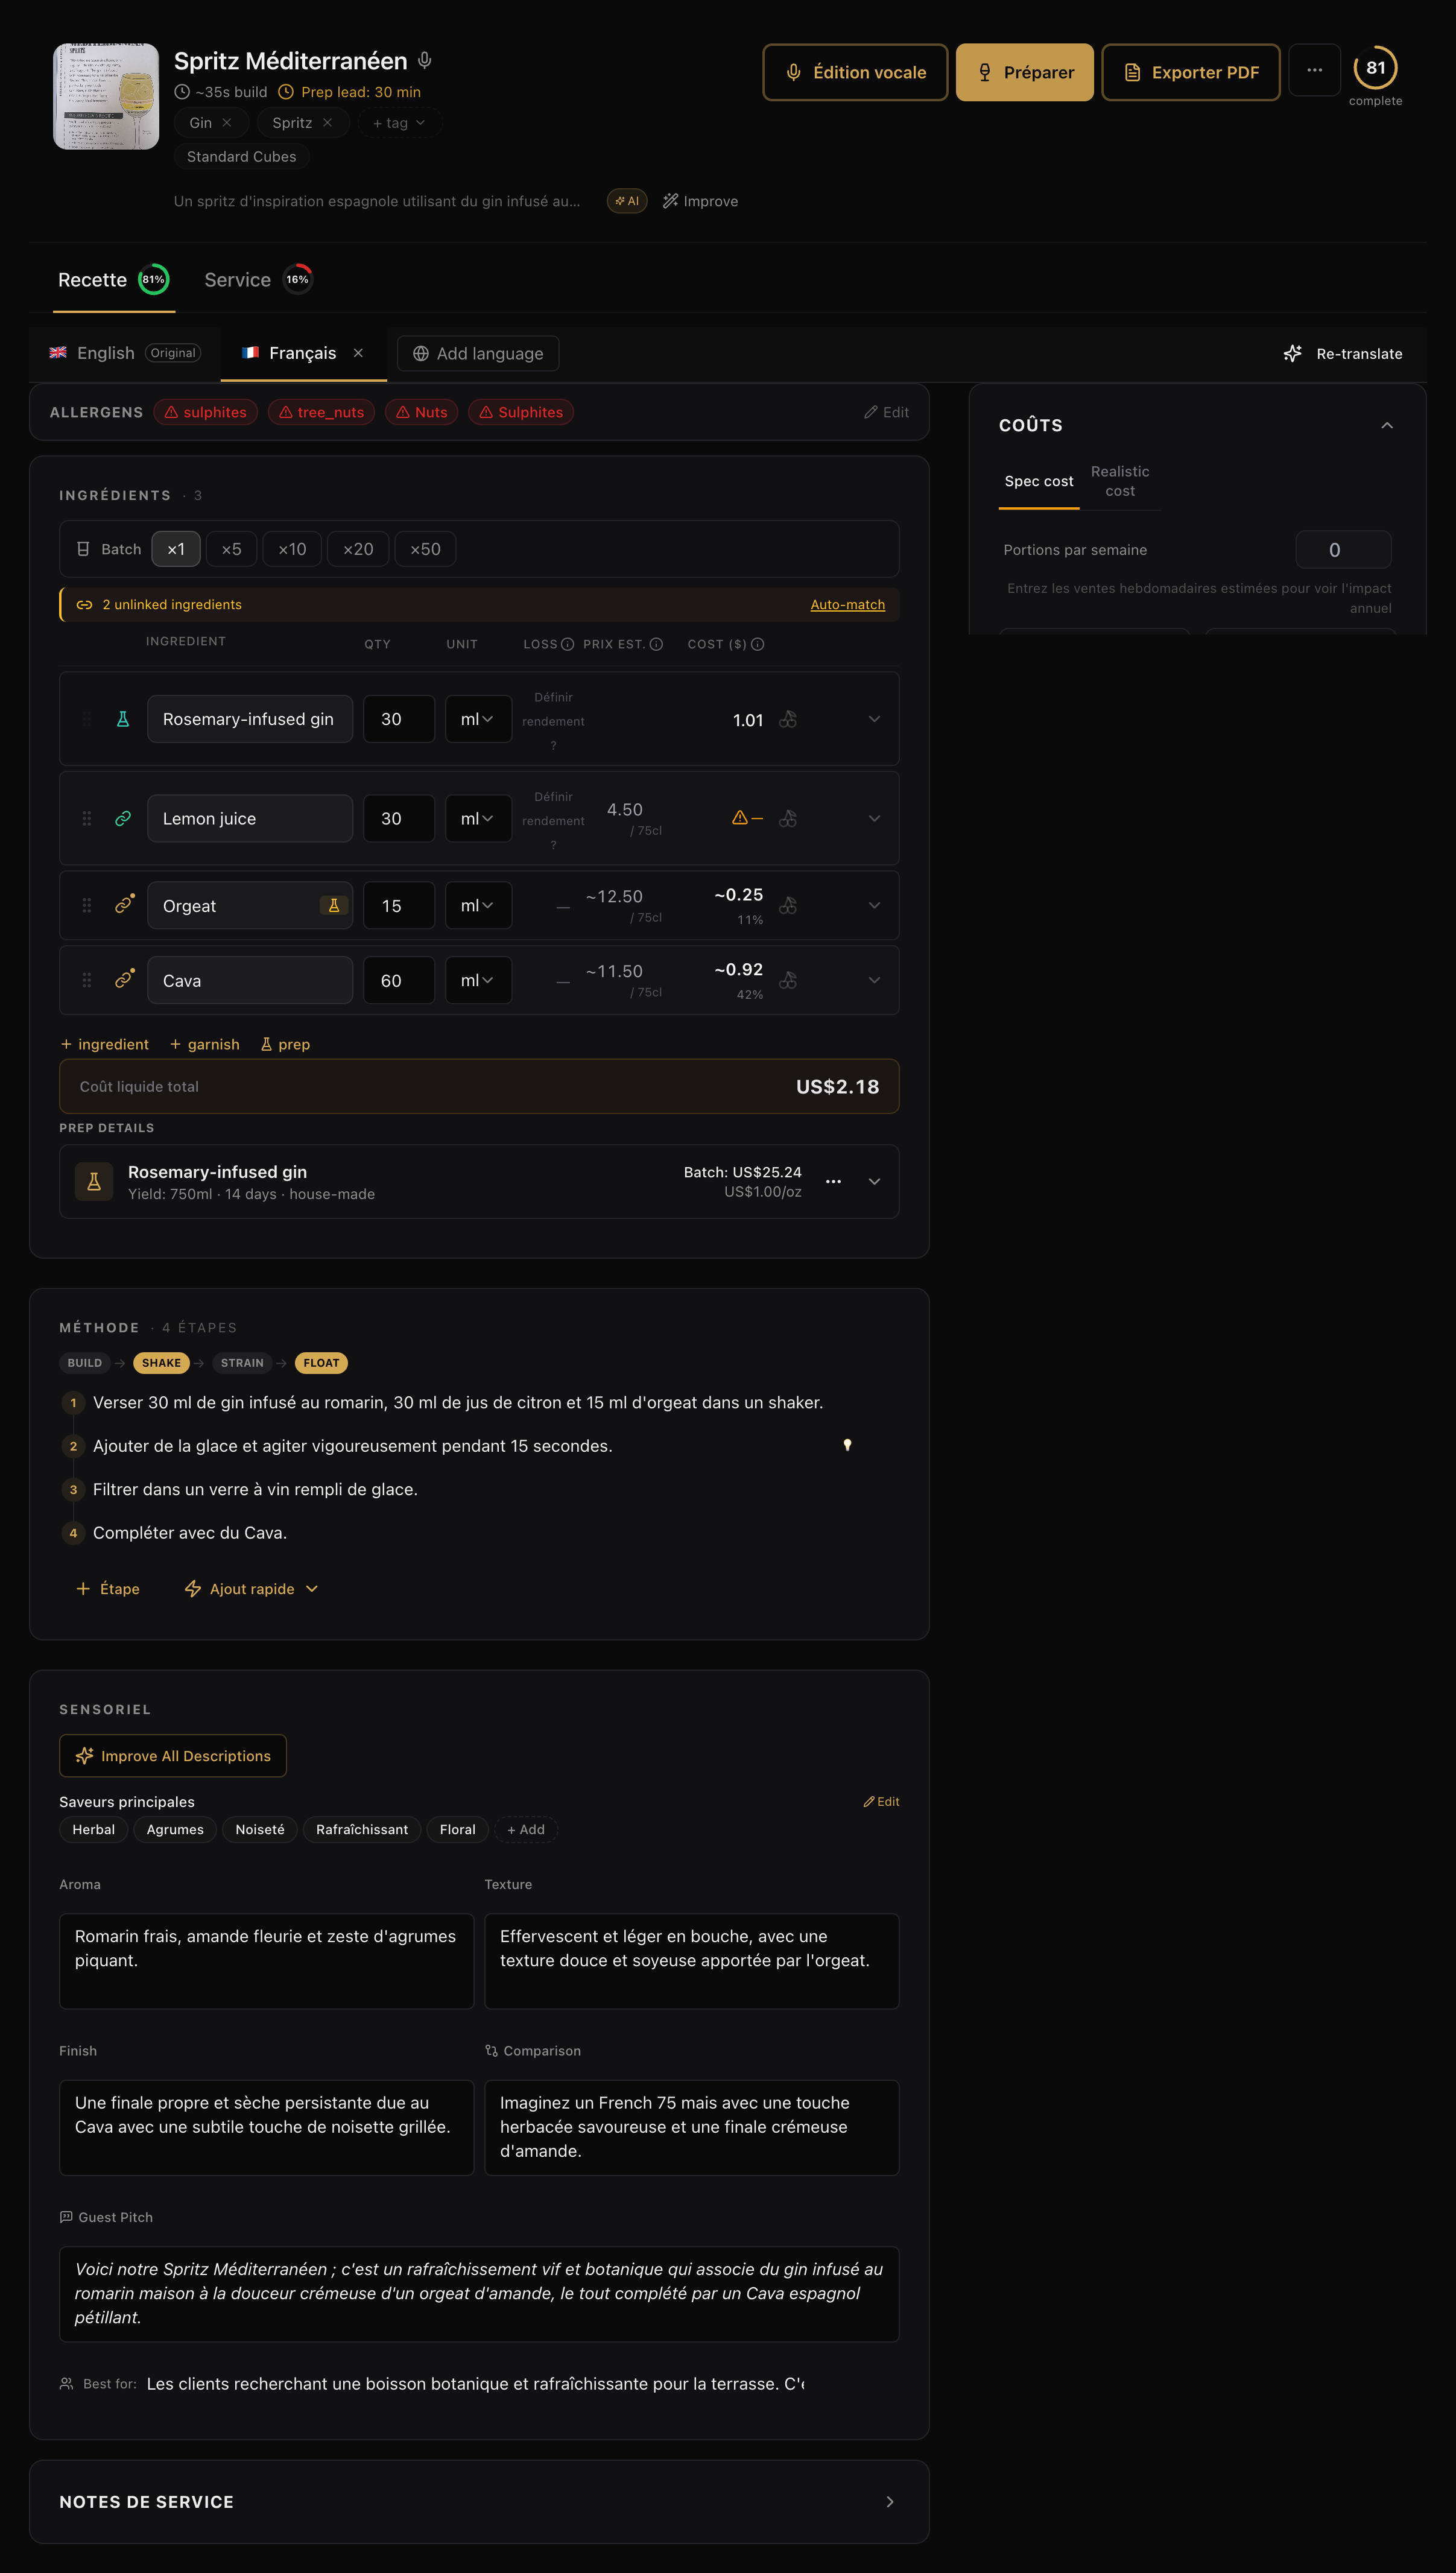Click Re-translate

1343,354
